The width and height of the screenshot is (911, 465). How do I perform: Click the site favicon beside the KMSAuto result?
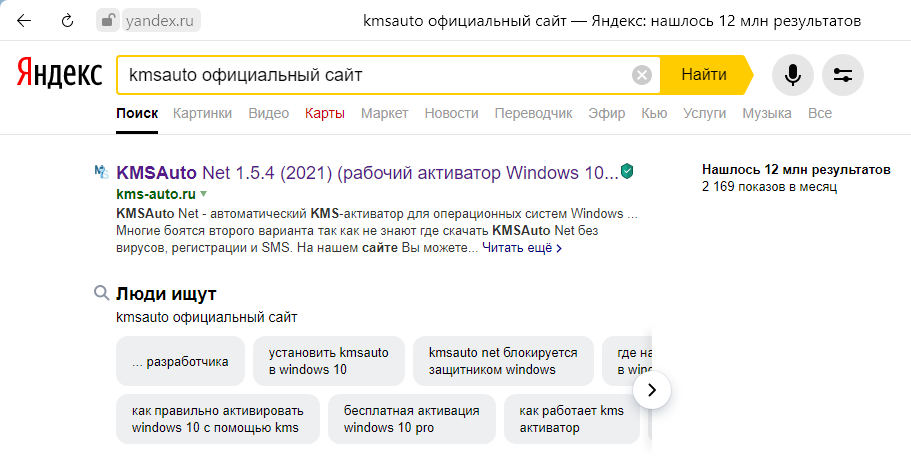pyautogui.click(x=102, y=171)
